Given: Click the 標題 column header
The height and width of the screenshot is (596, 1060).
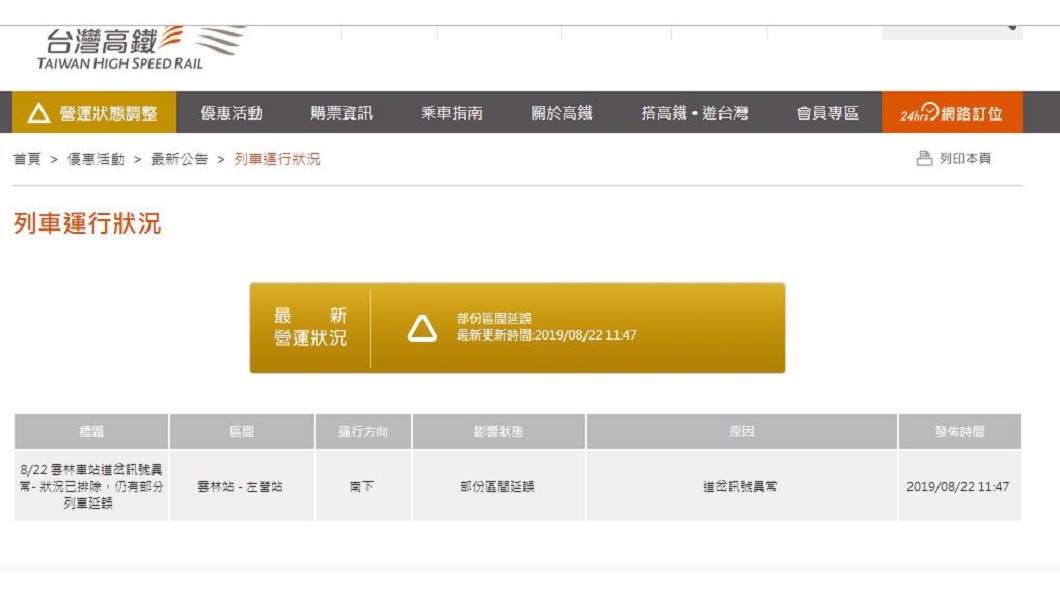Looking at the screenshot, I should [x=91, y=432].
